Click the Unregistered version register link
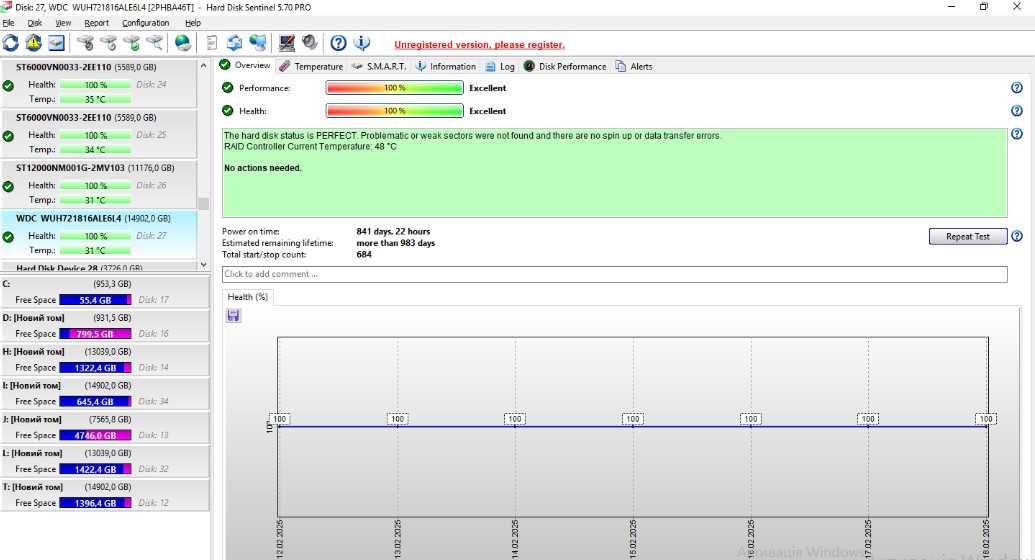This screenshot has height=560, width=1035. click(479, 45)
